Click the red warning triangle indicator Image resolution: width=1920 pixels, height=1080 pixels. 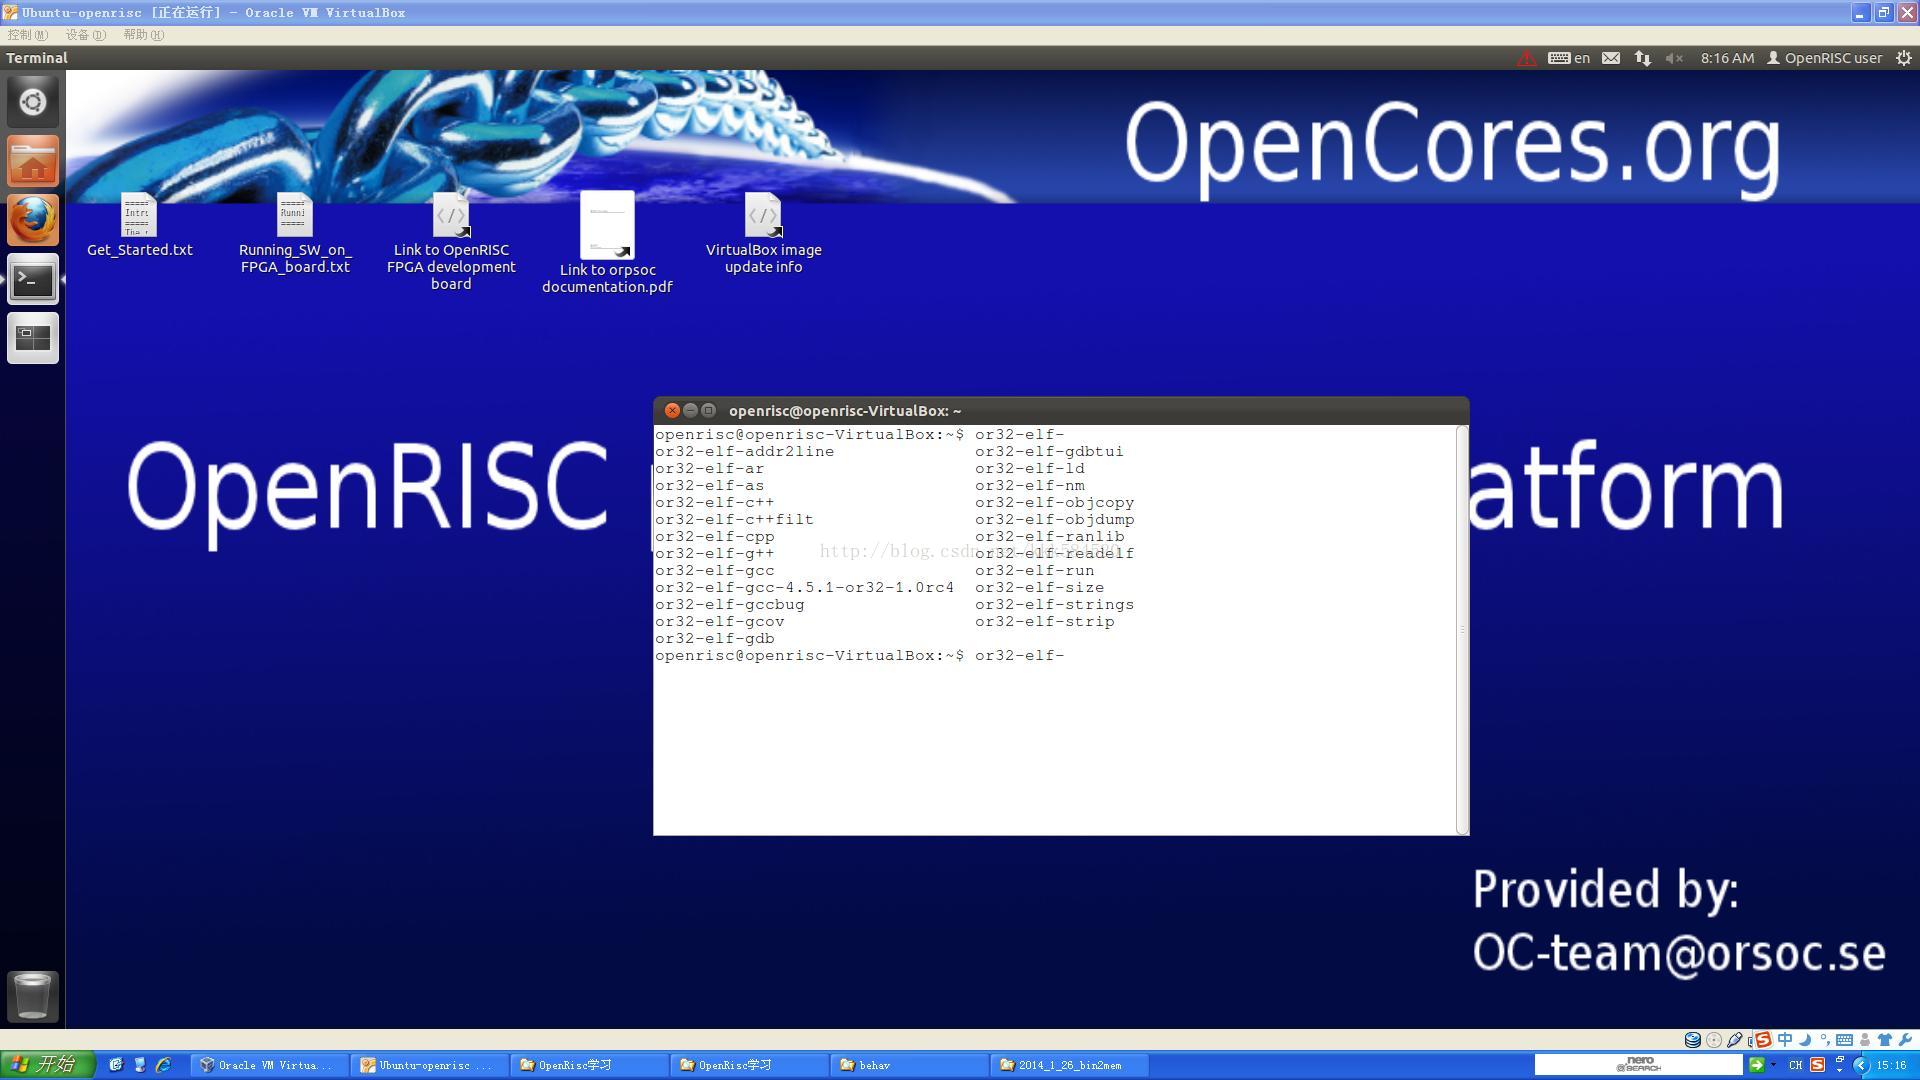1526,58
